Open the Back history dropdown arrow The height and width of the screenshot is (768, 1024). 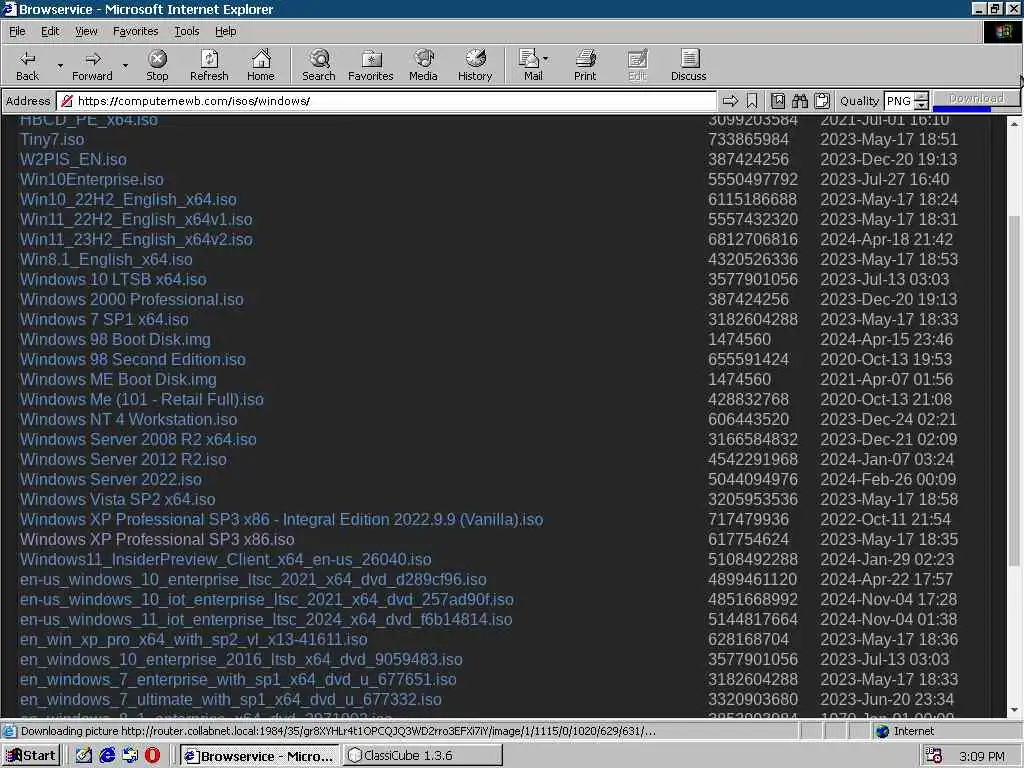[x=60, y=65]
